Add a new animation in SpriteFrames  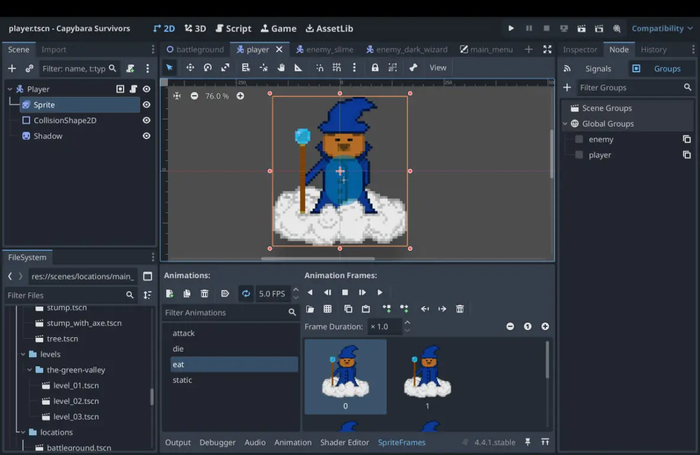170,293
